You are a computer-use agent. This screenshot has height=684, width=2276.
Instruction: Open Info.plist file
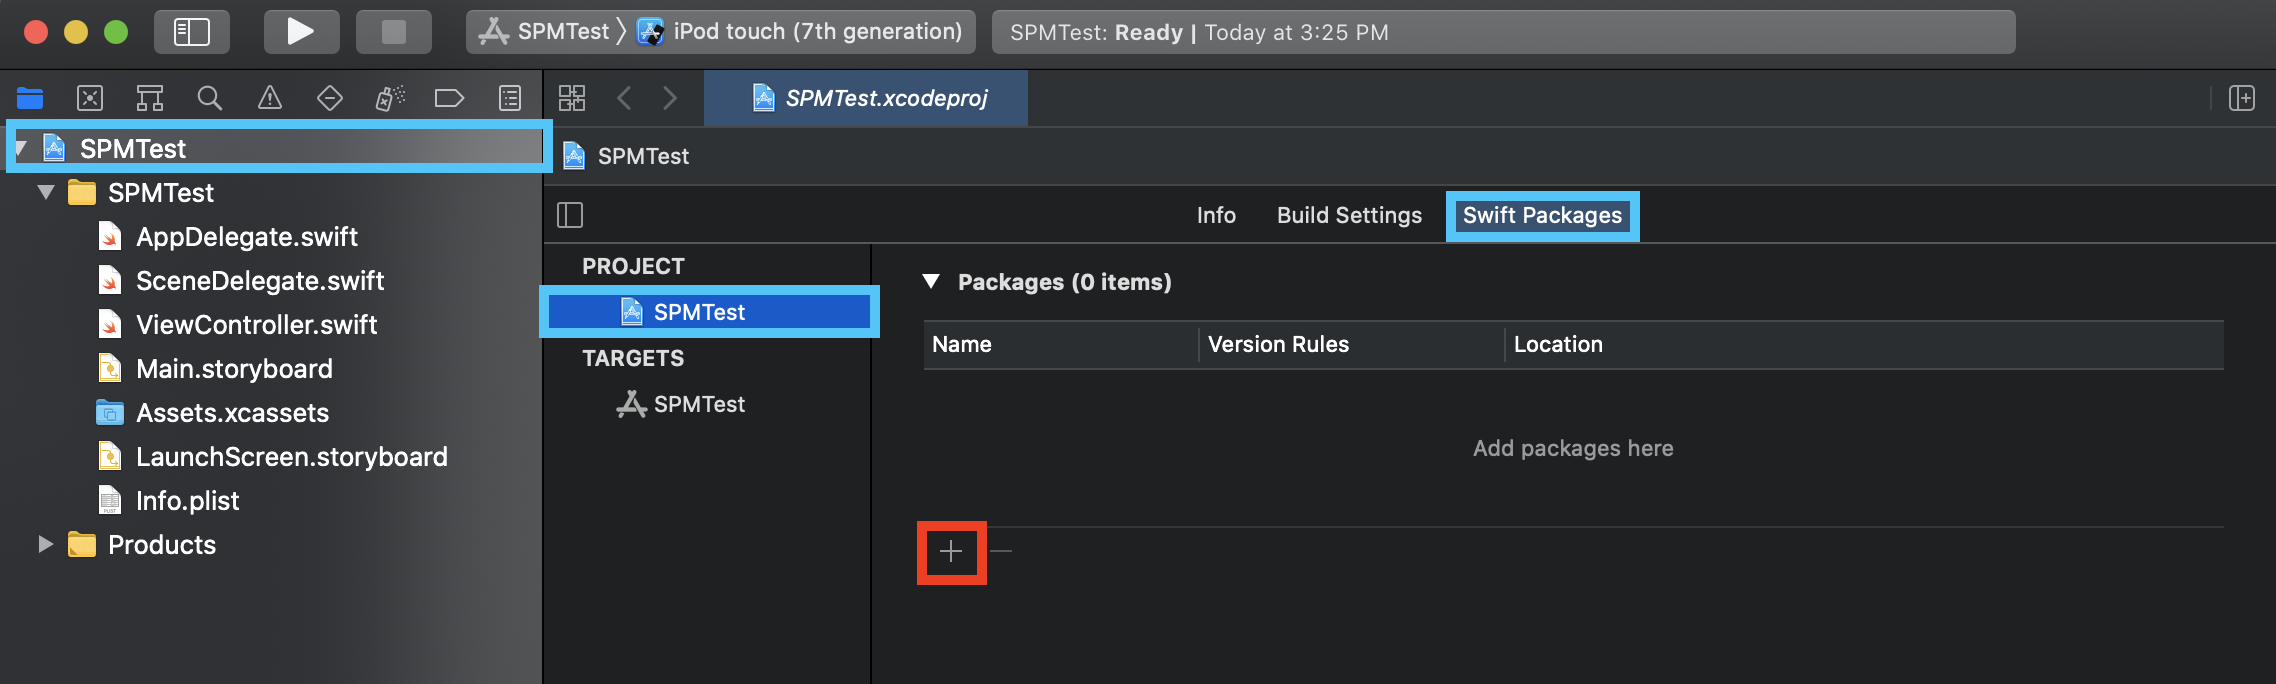tap(187, 500)
